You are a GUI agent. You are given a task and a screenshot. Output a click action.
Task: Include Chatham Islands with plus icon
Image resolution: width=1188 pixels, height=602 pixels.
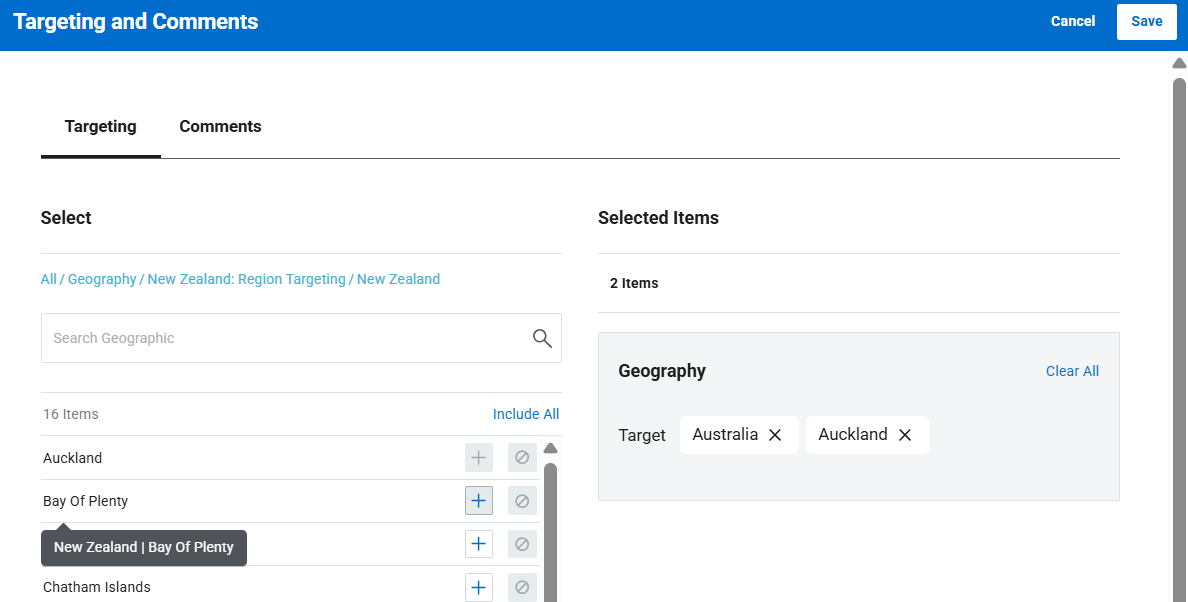click(479, 587)
